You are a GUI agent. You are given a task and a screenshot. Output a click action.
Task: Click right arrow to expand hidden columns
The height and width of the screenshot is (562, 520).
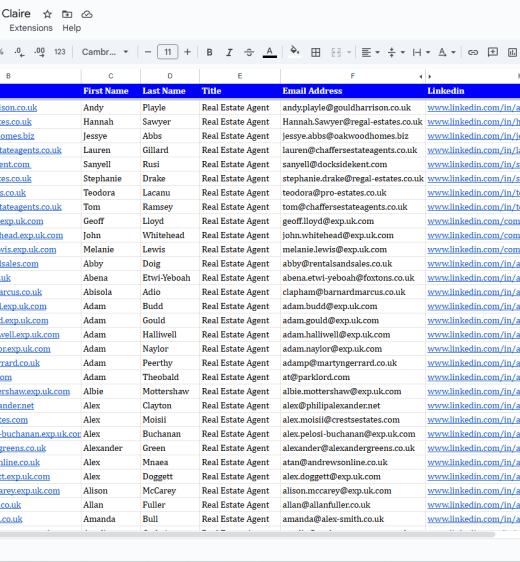(x=430, y=76)
